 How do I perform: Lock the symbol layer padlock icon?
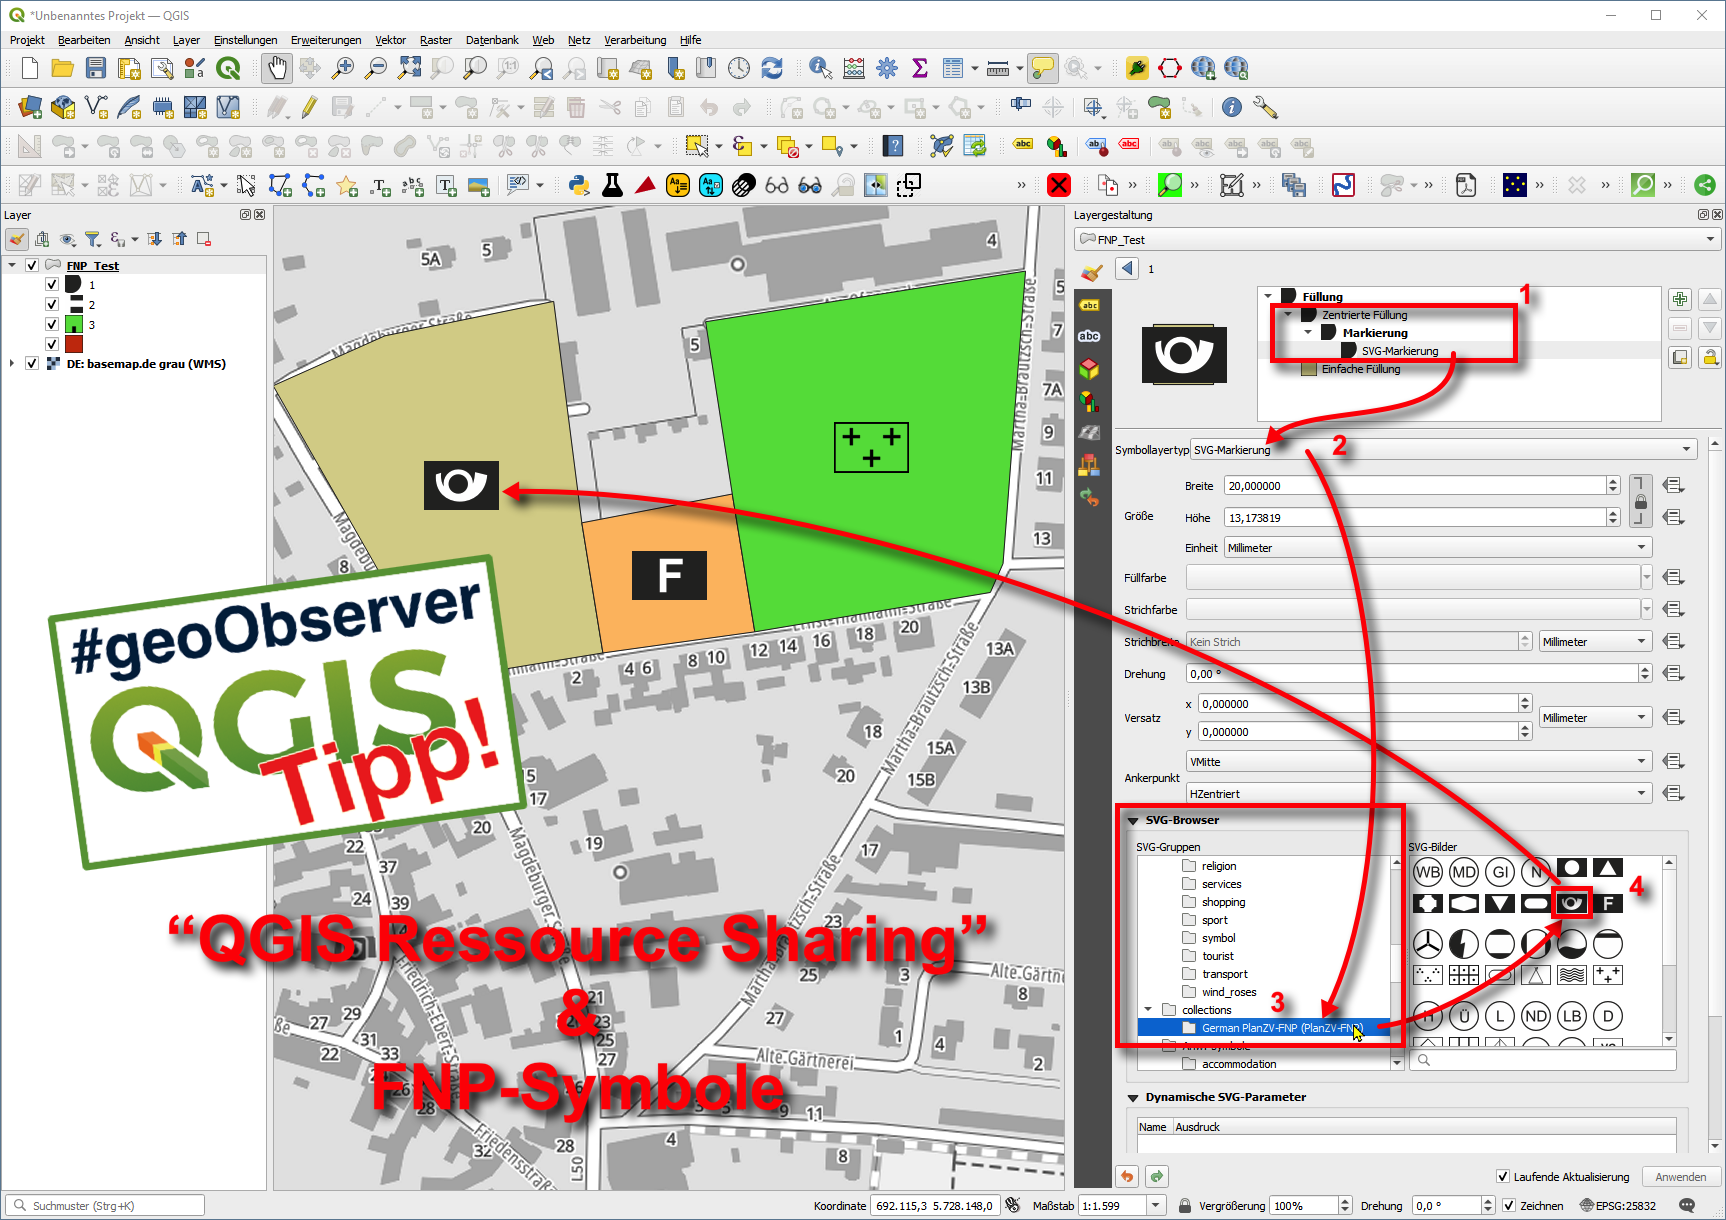pyautogui.click(x=1711, y=357)
